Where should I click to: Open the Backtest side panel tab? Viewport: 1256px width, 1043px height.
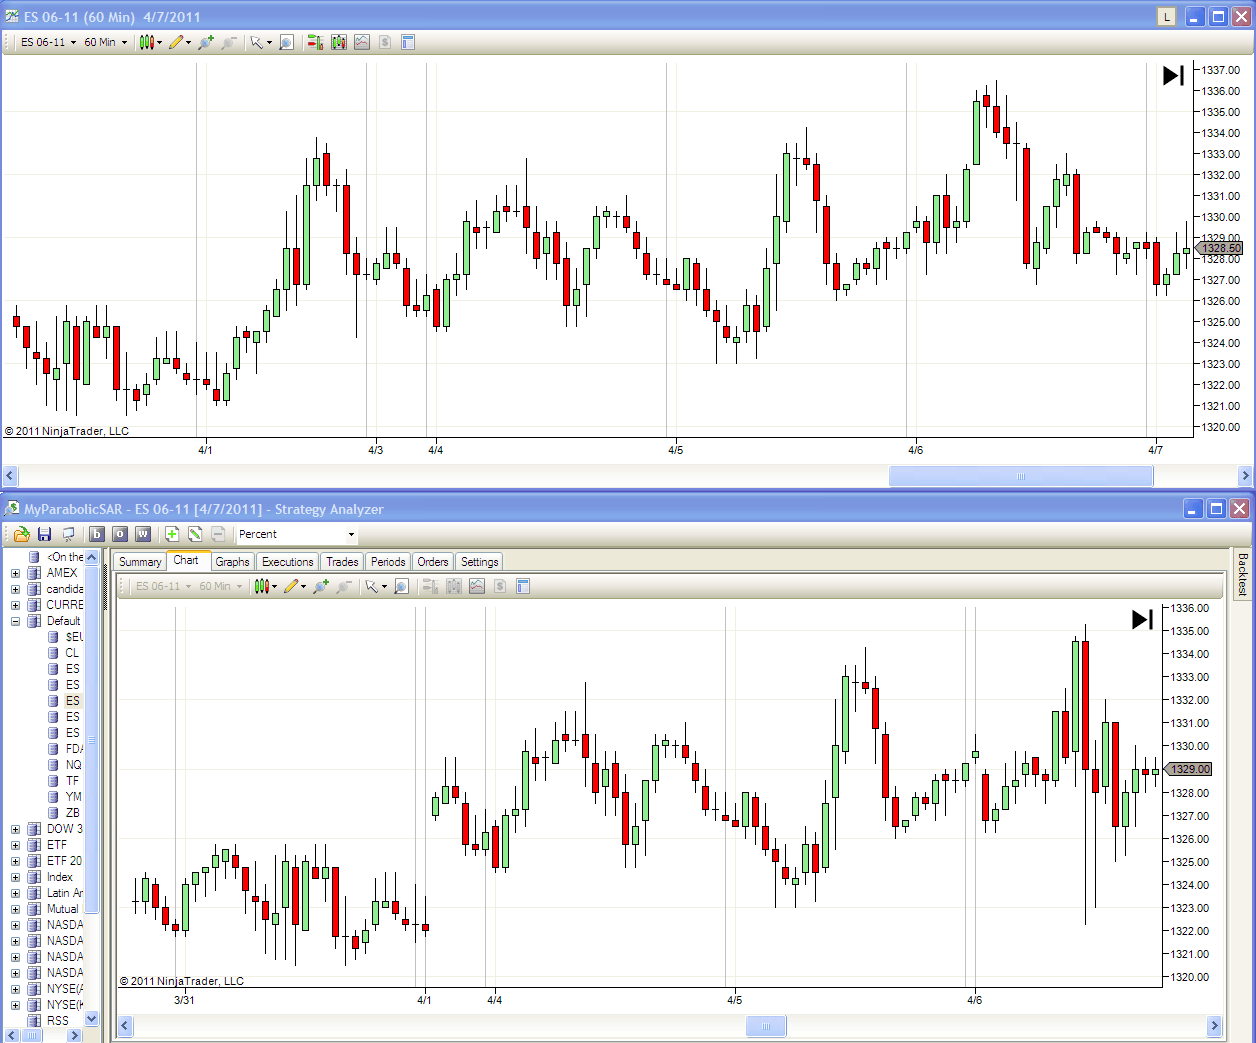(x=1243, y=574)
